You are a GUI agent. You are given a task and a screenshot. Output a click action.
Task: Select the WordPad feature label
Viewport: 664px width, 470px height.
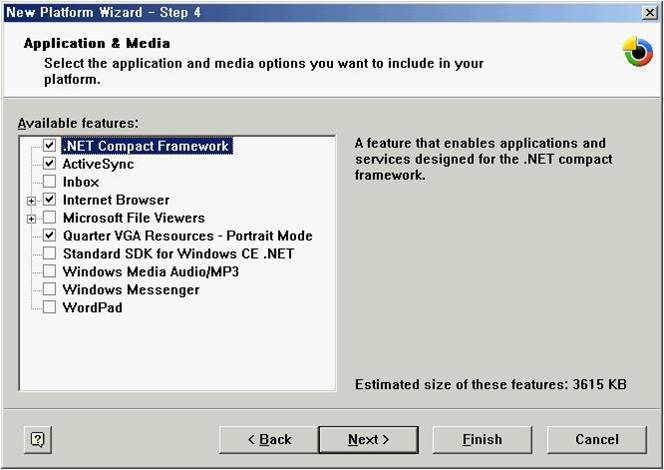92,308
